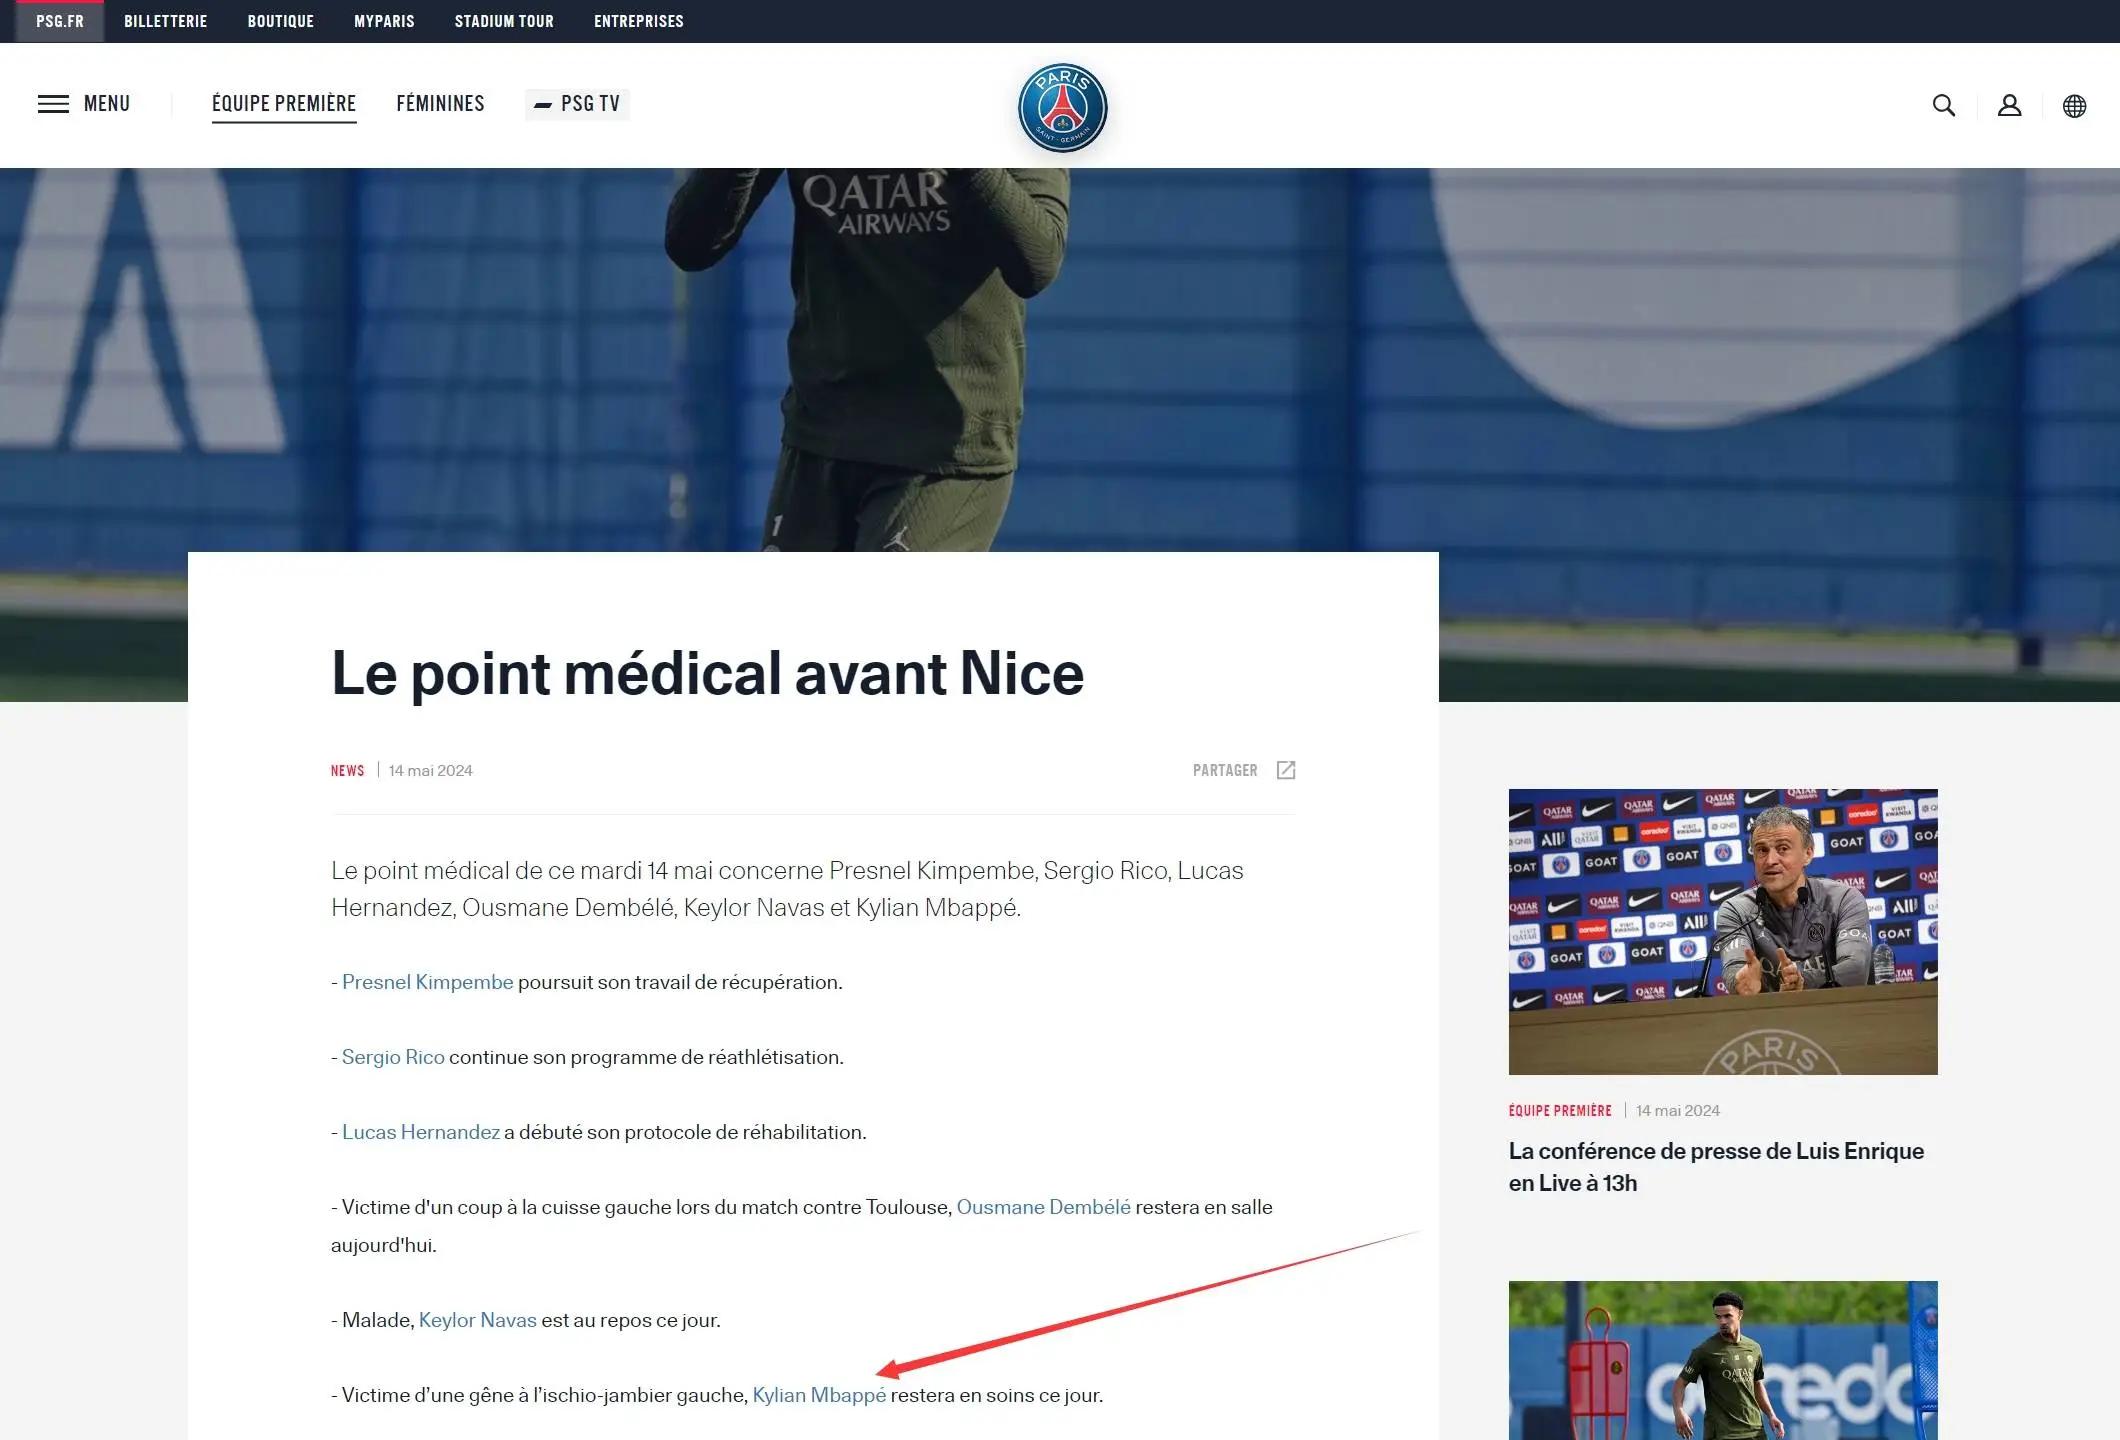Select the FÉMININES navigation tab
Image resolution: width=2120 pixels, height=1440 pixels.
[440, 104]
